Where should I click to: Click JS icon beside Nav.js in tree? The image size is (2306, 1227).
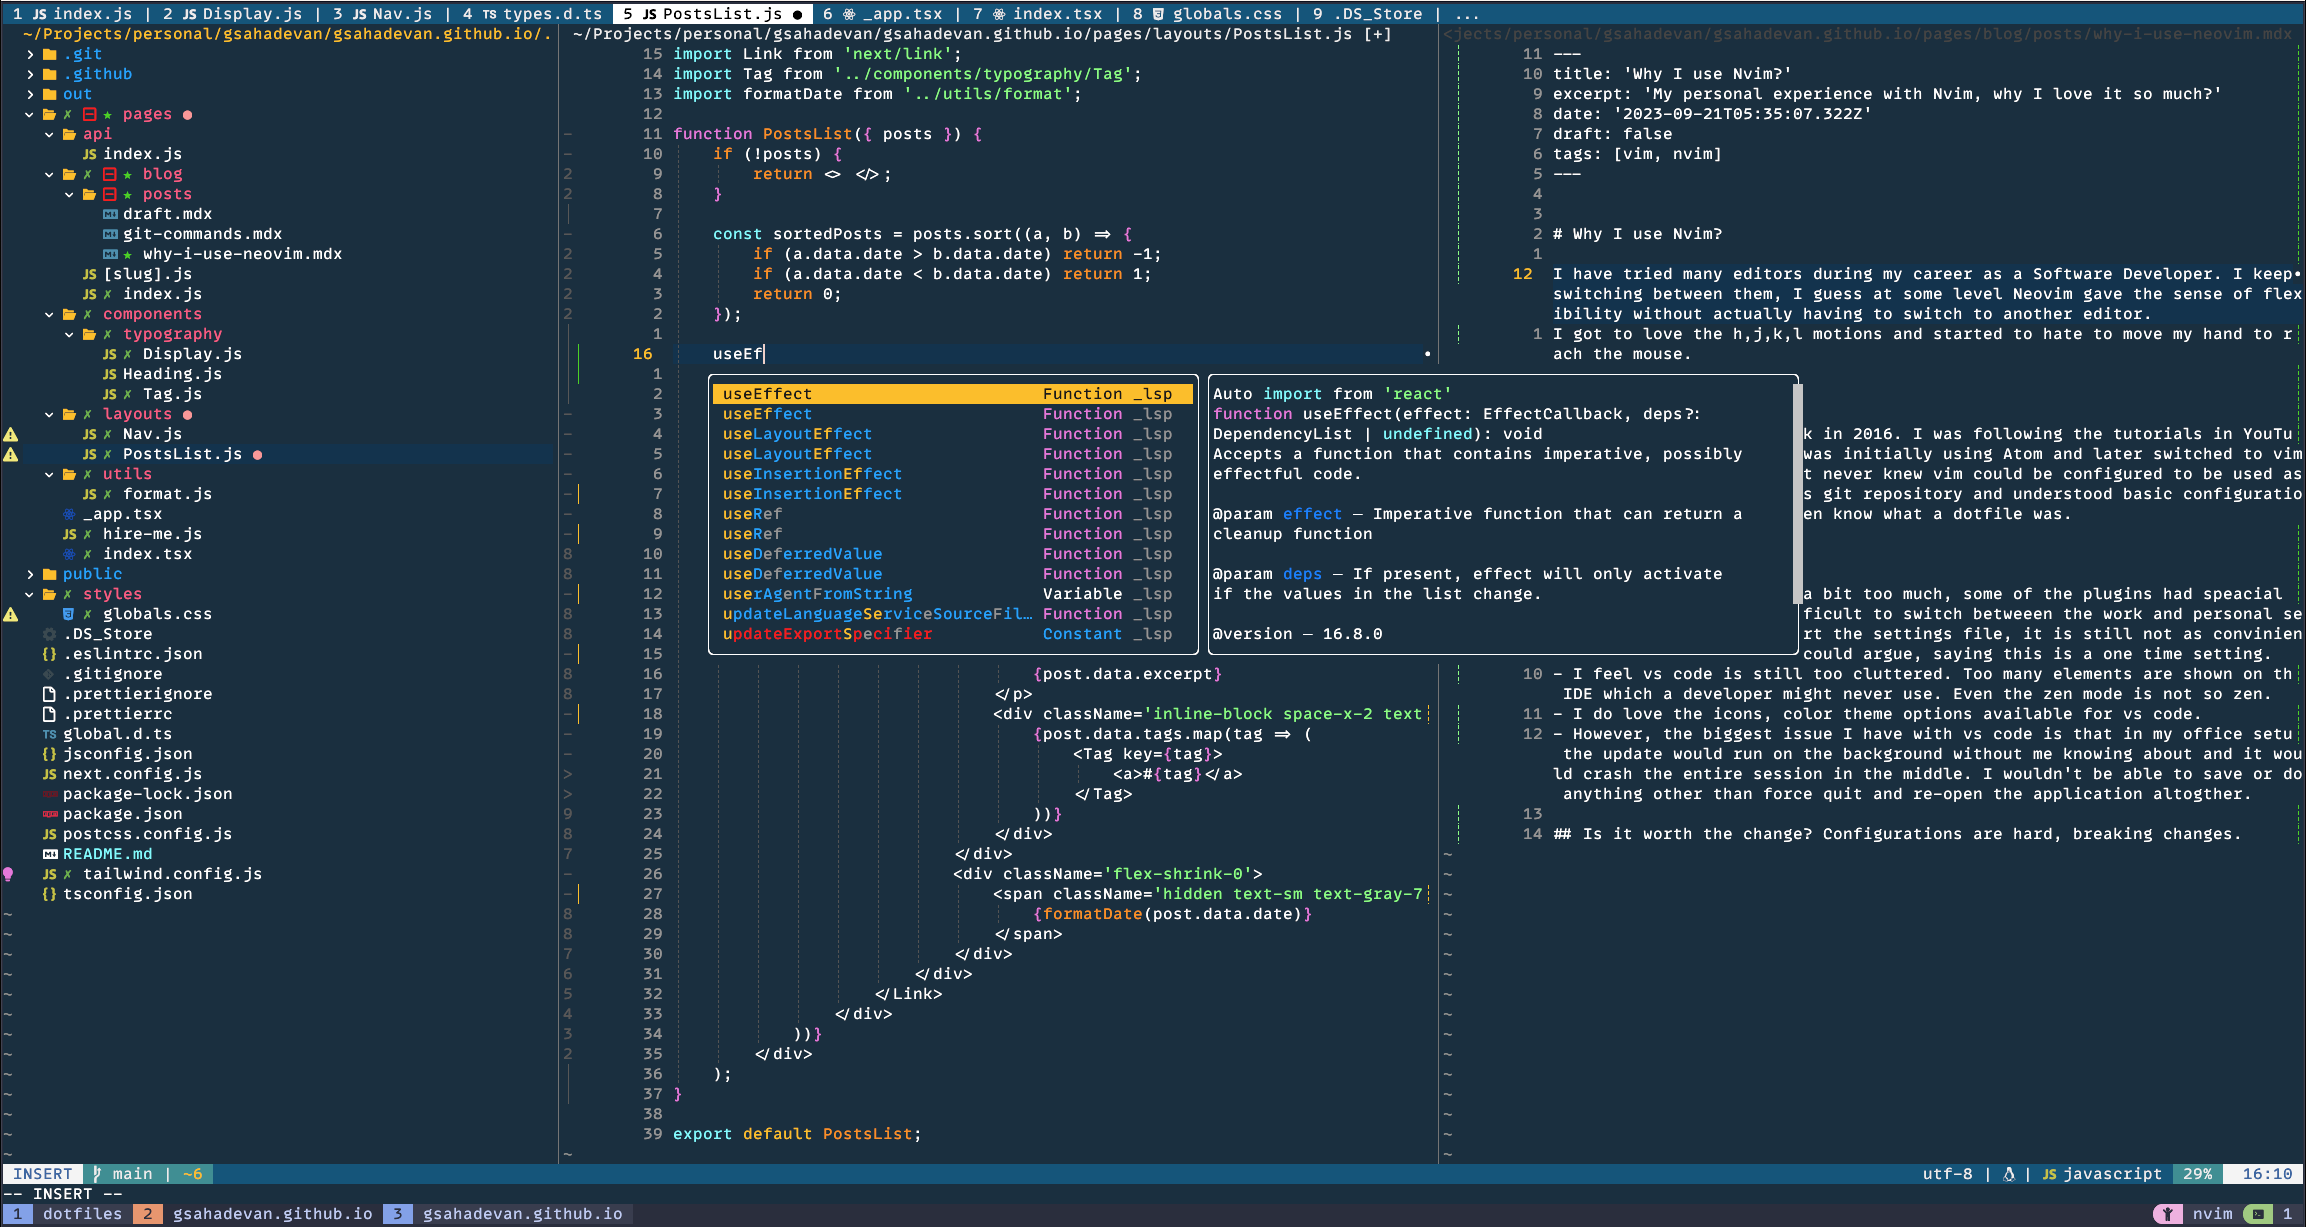(x=90, y=434)
